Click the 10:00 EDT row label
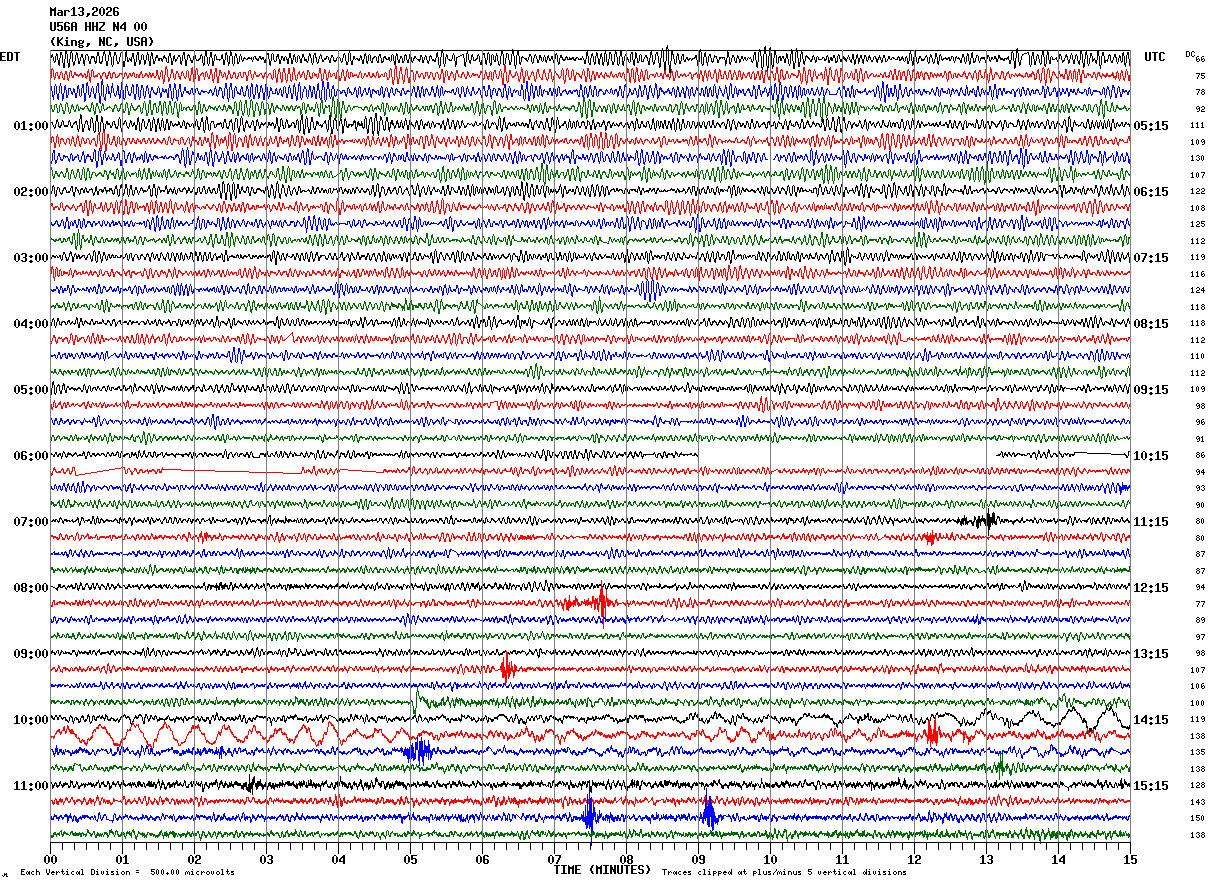Viewport: 1210px width, 886px height. (31, 720)
